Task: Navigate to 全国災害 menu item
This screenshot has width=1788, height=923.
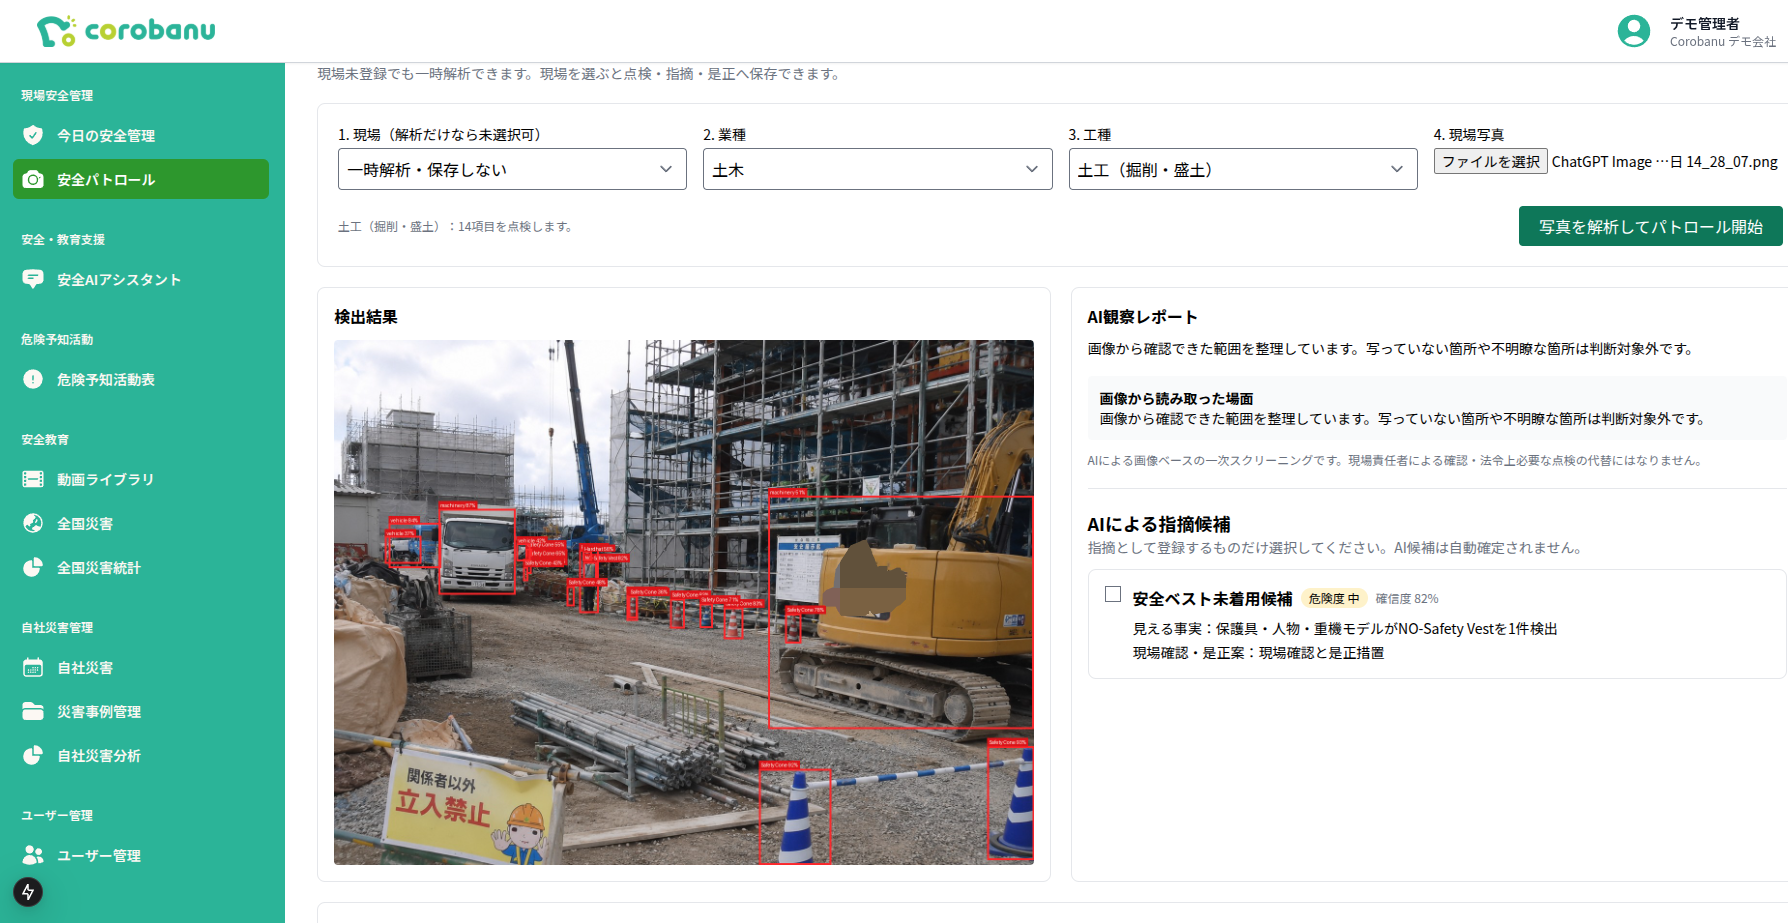Action: pyautogui.click(x=141, y=523)
